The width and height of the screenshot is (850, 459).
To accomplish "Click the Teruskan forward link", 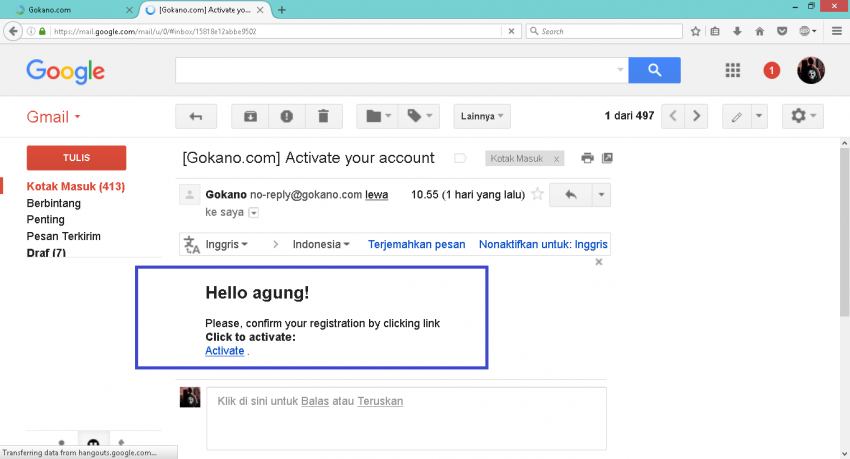I will click(380, 401).
